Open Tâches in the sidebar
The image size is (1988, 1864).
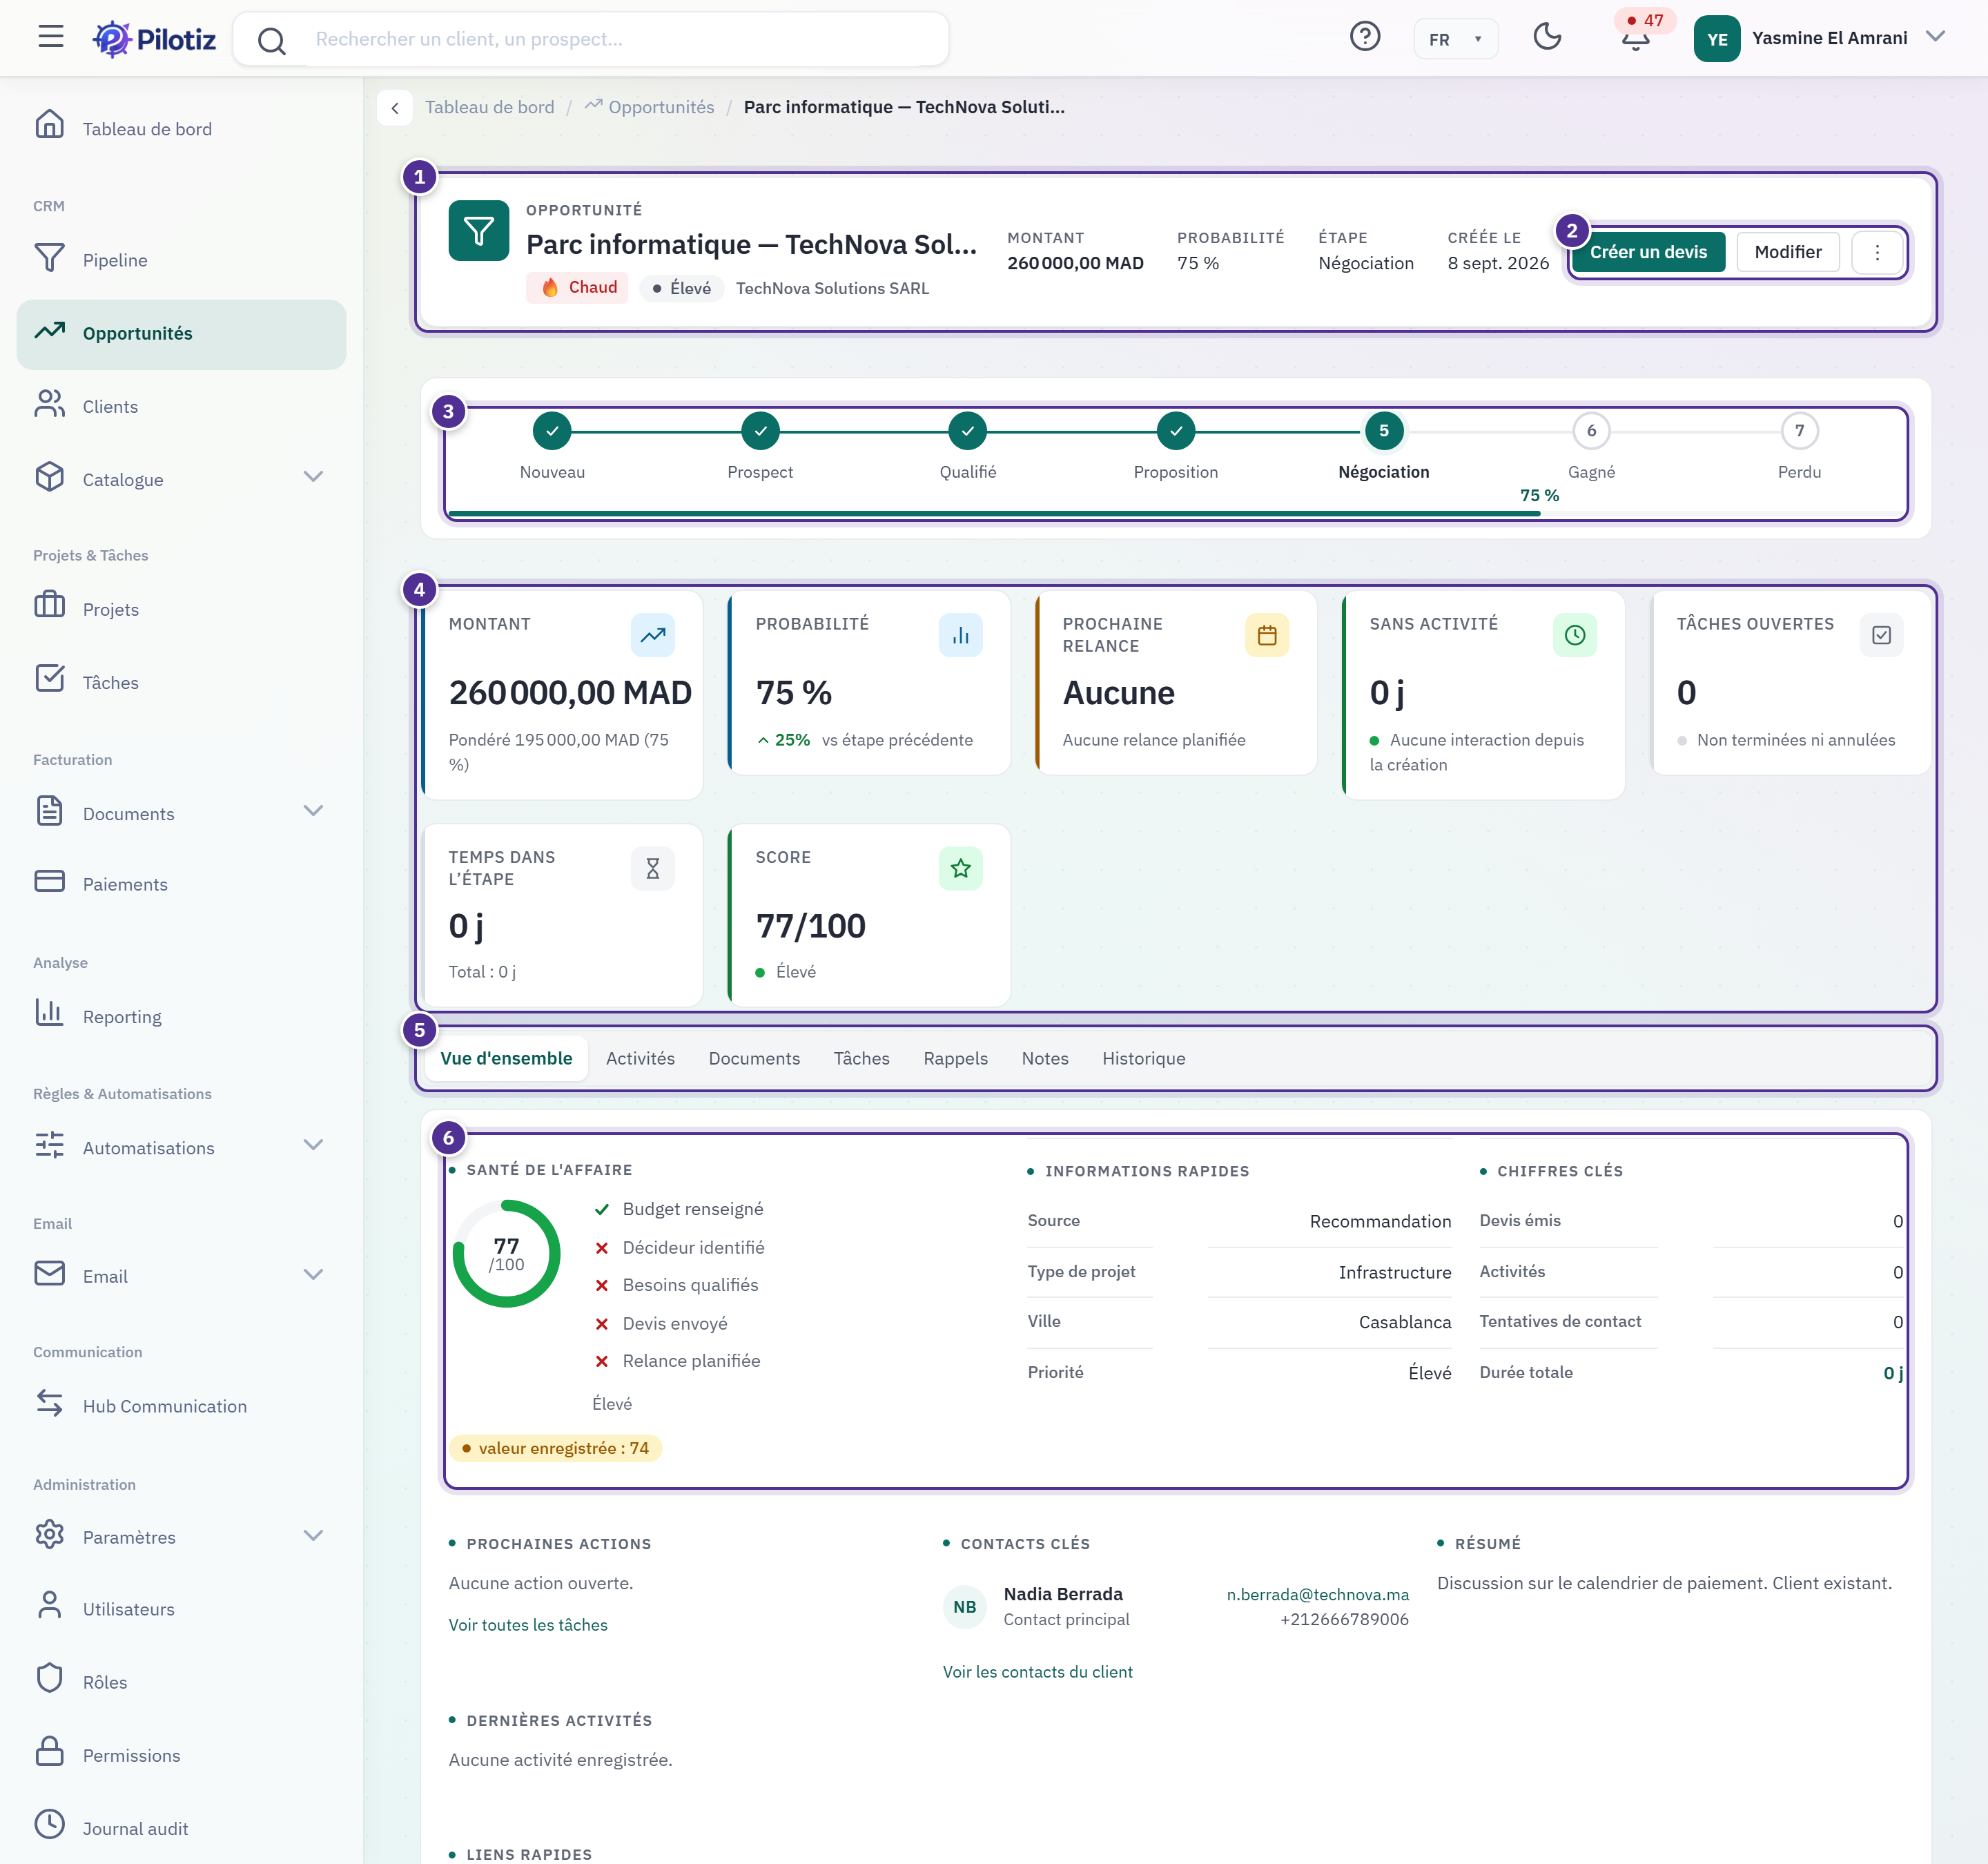(181, 682)
